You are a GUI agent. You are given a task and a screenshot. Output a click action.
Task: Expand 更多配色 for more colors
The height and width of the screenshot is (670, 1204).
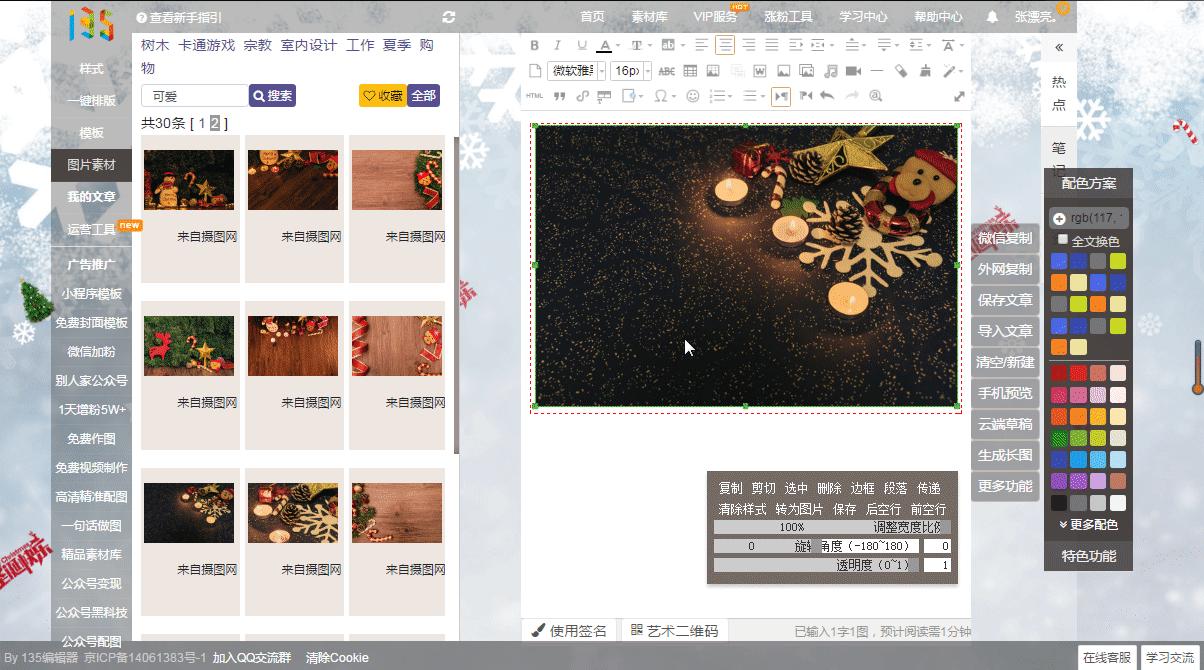coord(1088,524)
